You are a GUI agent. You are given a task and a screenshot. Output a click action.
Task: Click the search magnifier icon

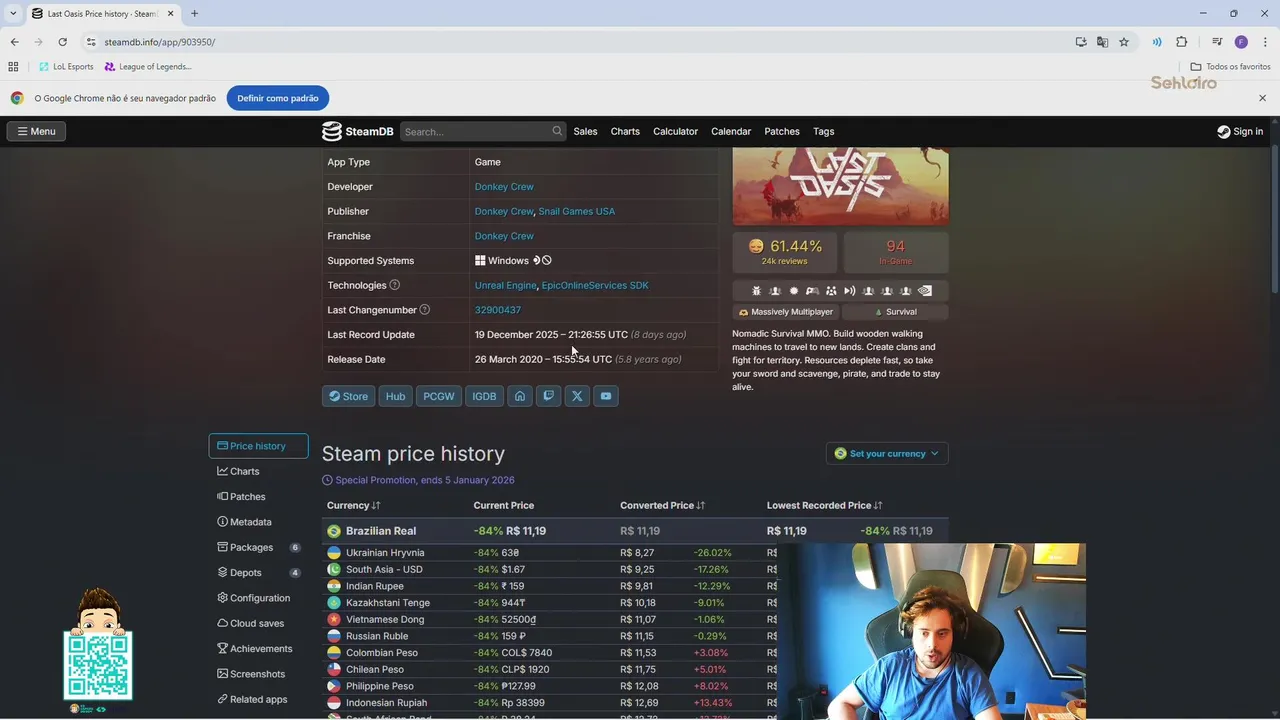(x=557, y=131)
